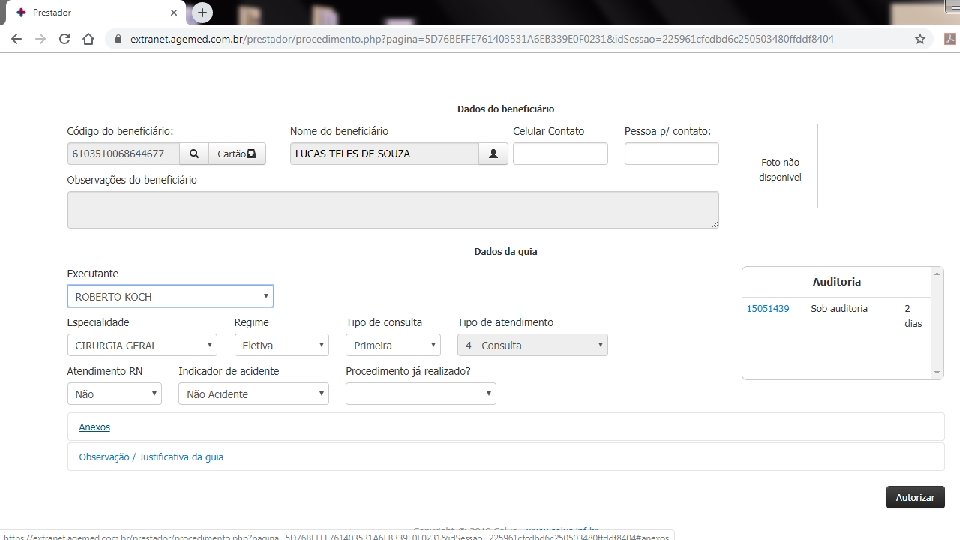
Task: Open the browser home page icon
Action: [88, 39]
